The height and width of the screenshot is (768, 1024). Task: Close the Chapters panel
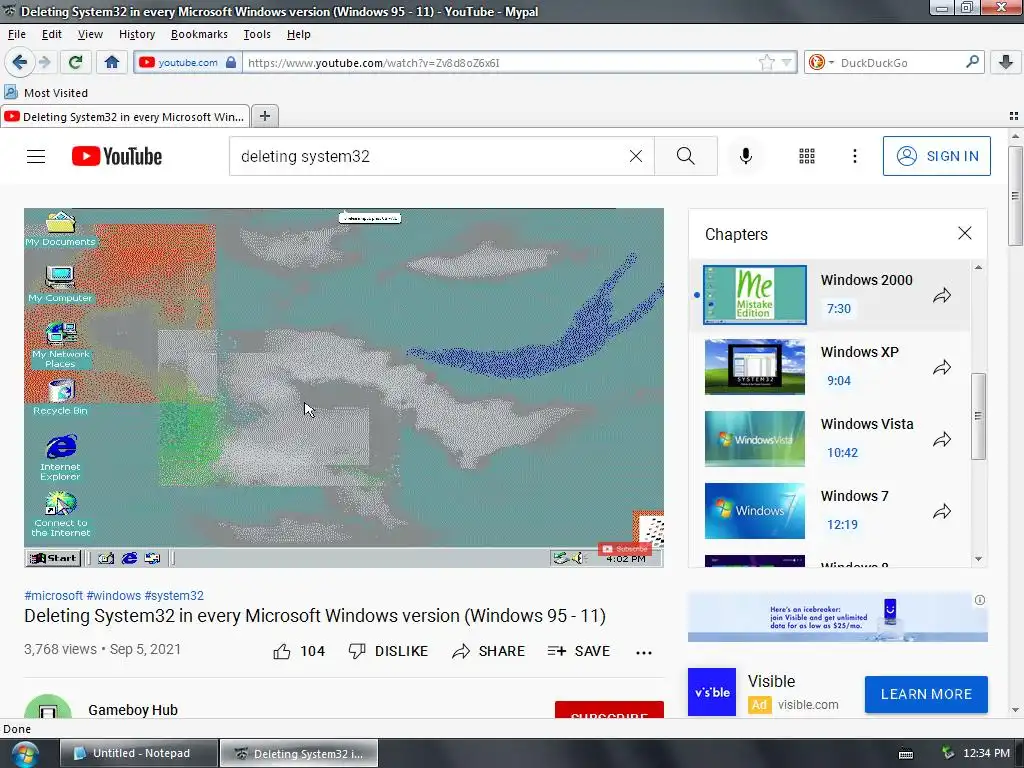(965, 233)
